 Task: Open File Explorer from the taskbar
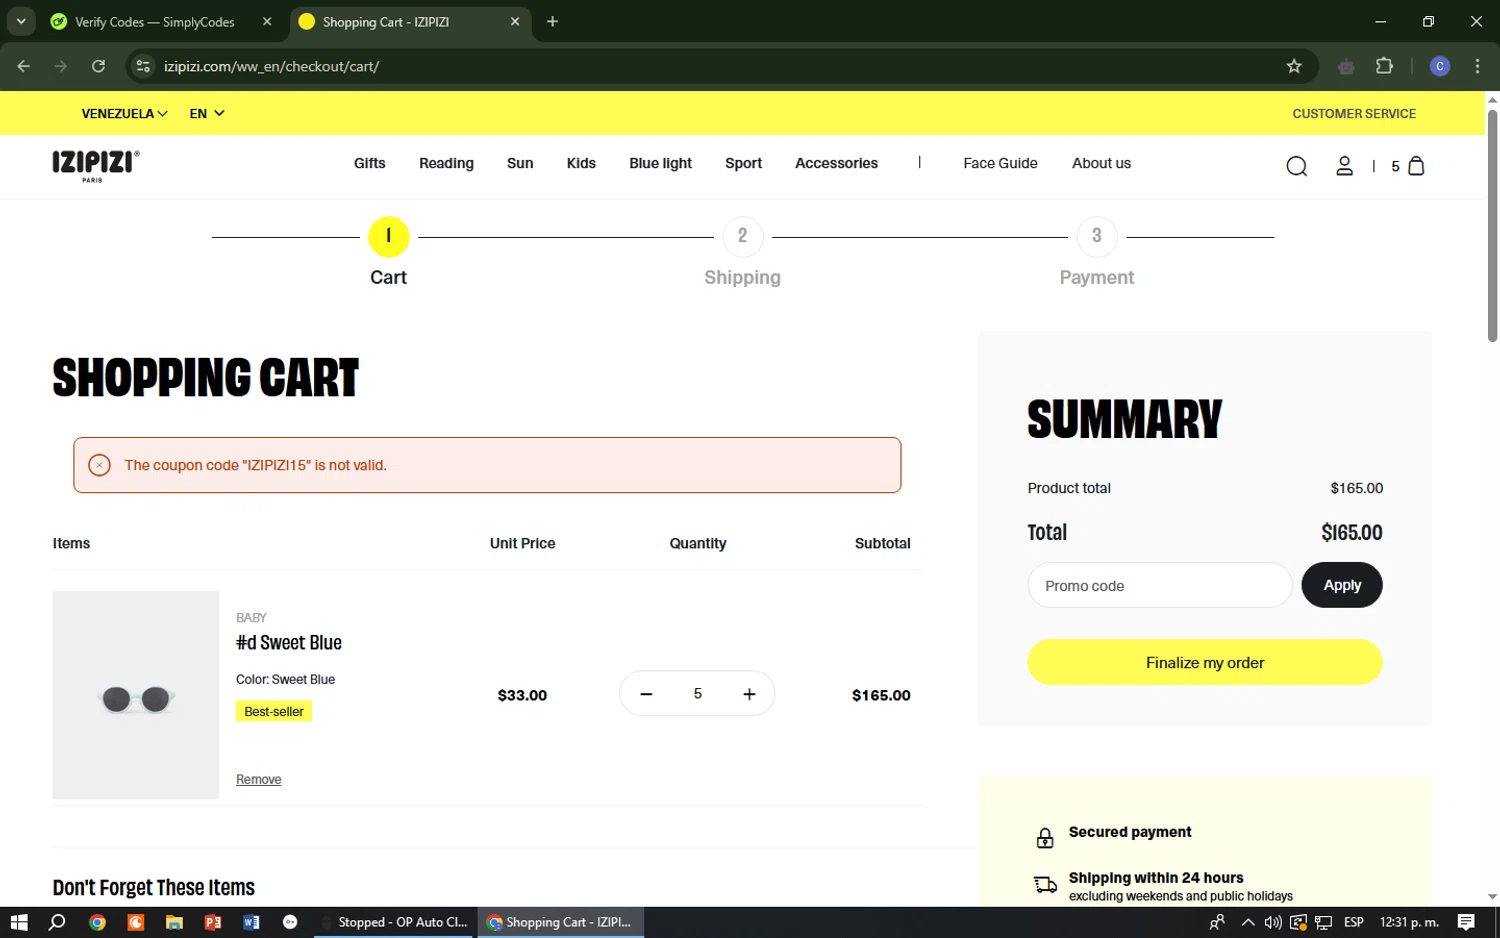pos(174,922)
